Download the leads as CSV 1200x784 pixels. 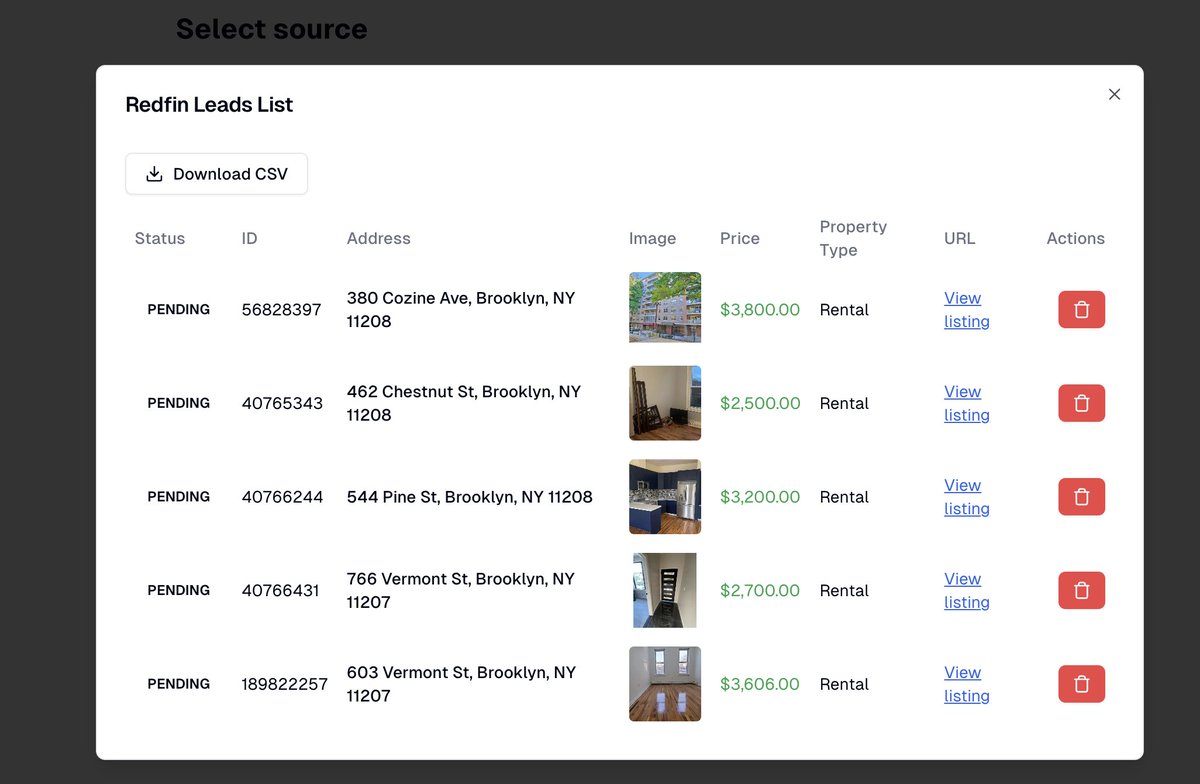[216, 174]
